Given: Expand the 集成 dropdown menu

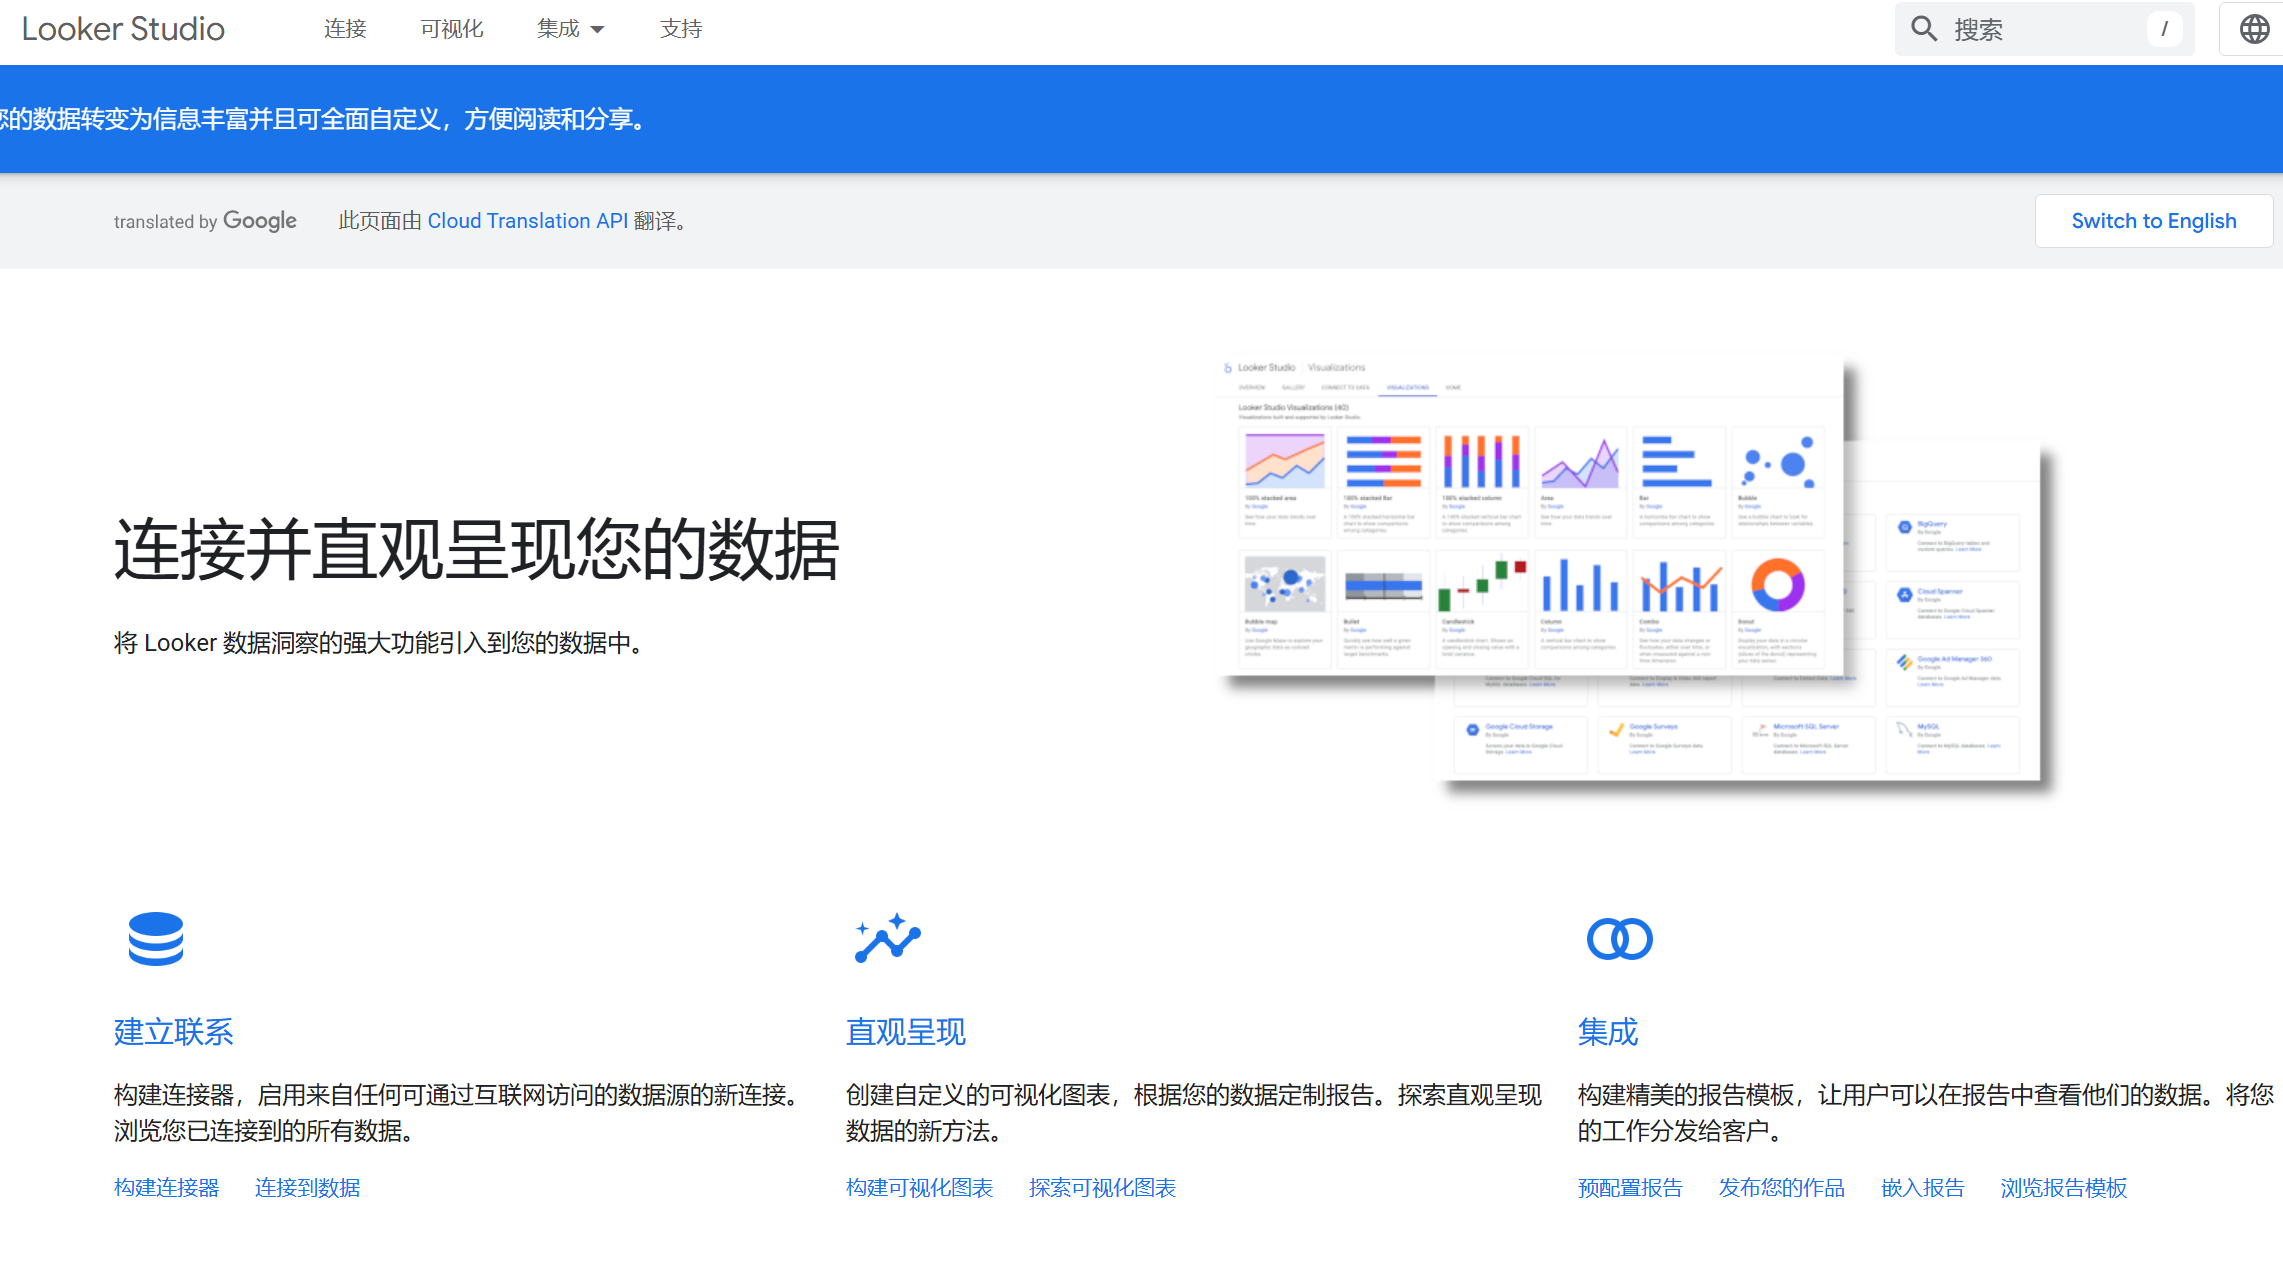Looking at the screenshot, I should click(x=570, y=29).
